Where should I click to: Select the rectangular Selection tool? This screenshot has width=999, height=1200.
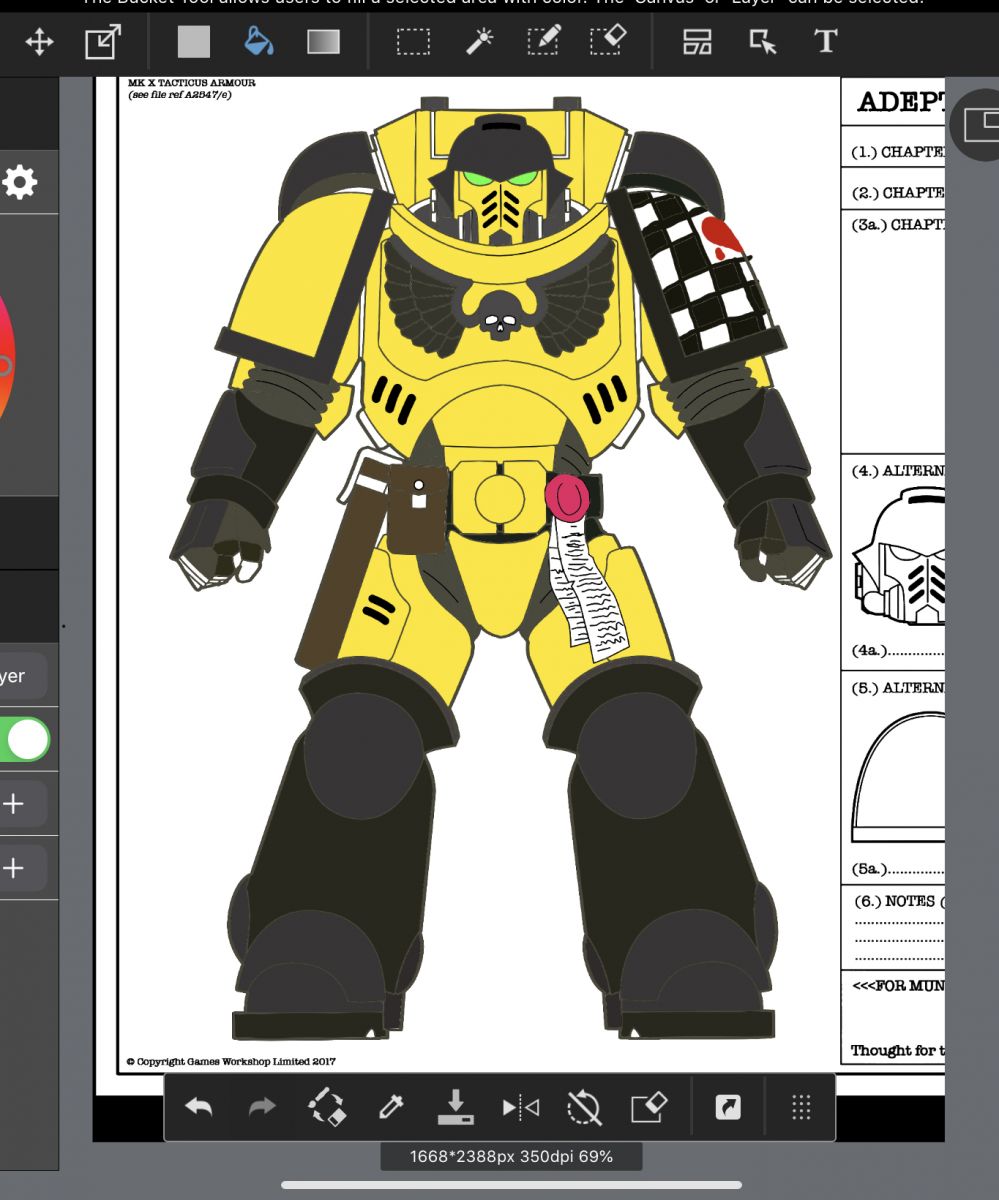[413, 42]
